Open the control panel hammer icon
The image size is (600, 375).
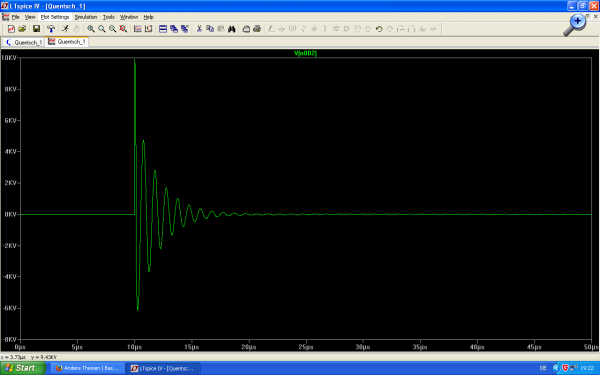click(51, 29)
